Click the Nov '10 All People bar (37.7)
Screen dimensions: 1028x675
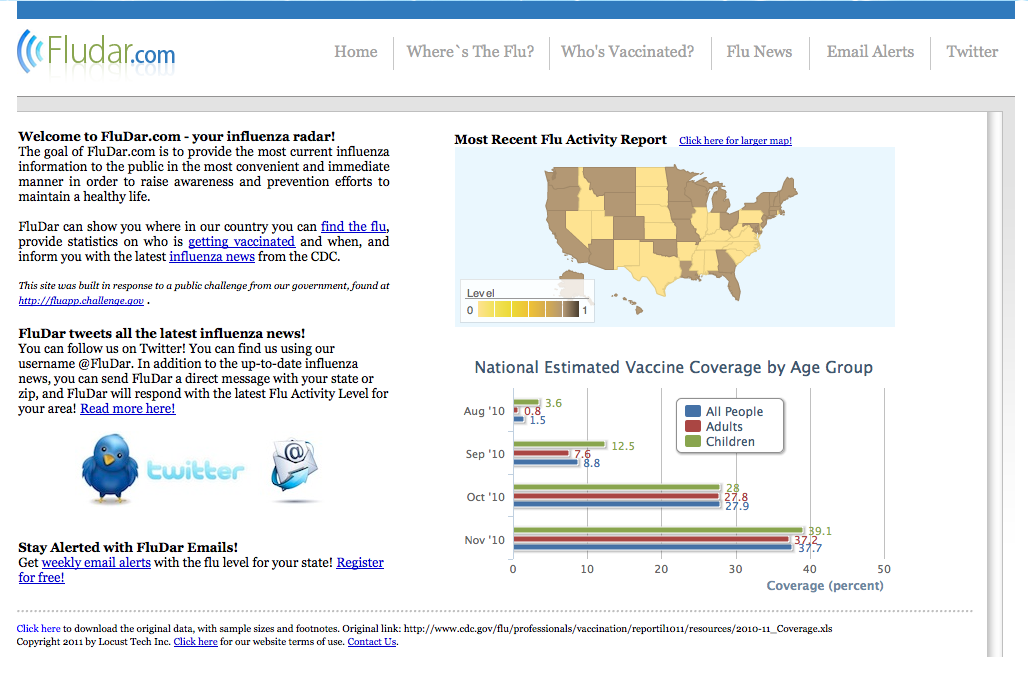653,547
